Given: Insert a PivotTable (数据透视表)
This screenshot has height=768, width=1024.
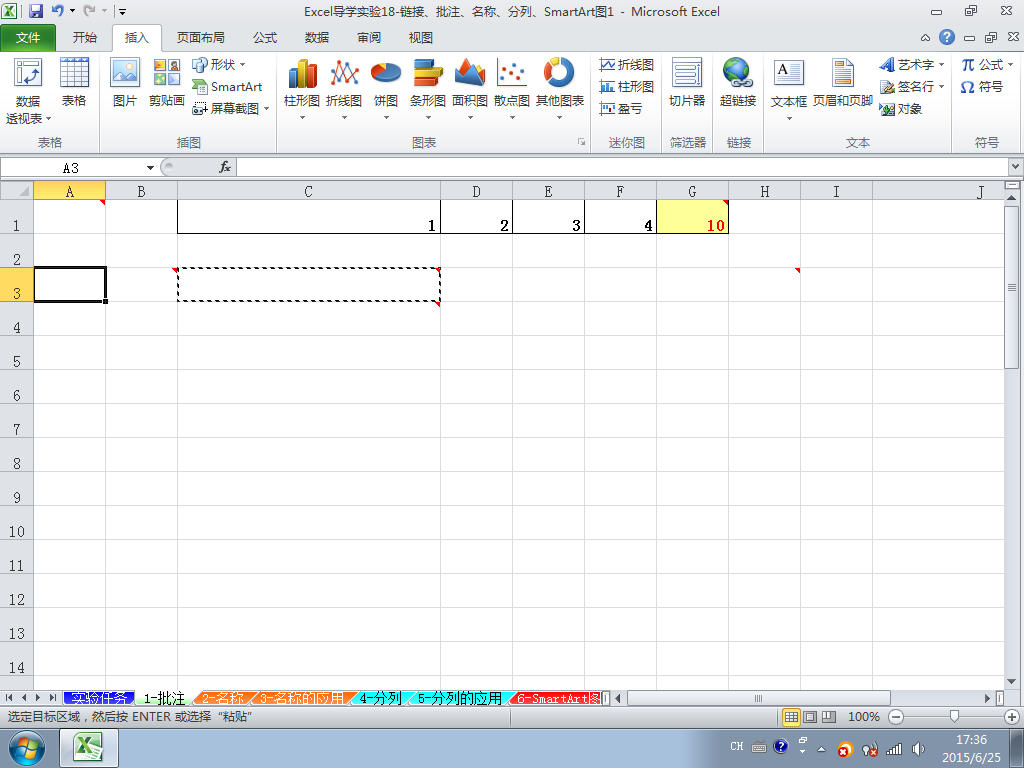Looking at the screenshot, I should click(28, 89).
